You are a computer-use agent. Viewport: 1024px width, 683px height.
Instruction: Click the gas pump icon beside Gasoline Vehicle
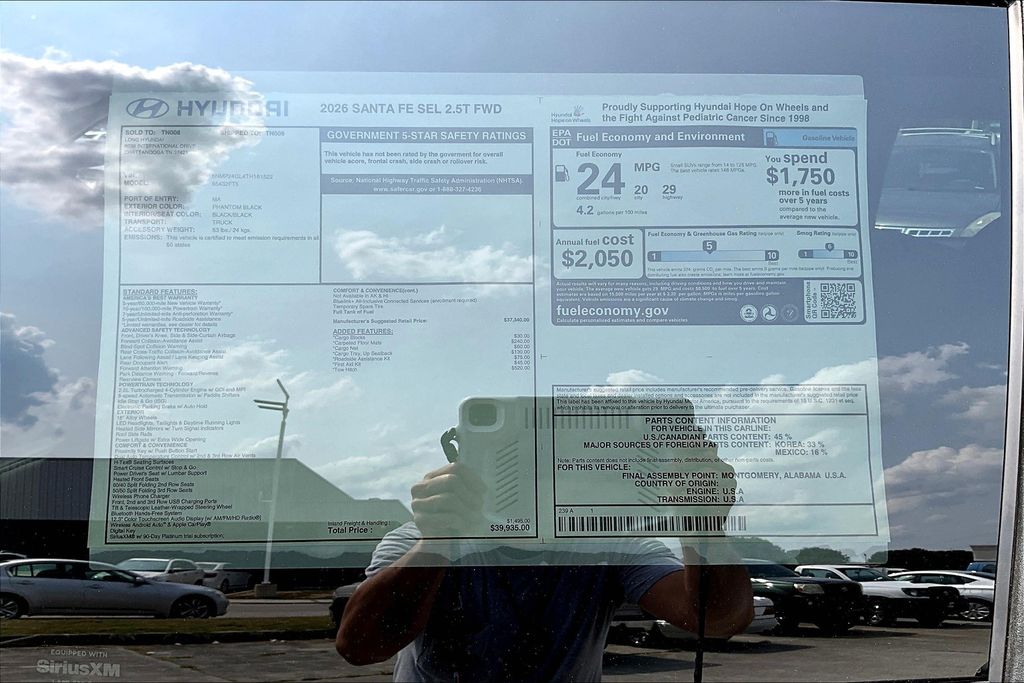tap(770, 138)
